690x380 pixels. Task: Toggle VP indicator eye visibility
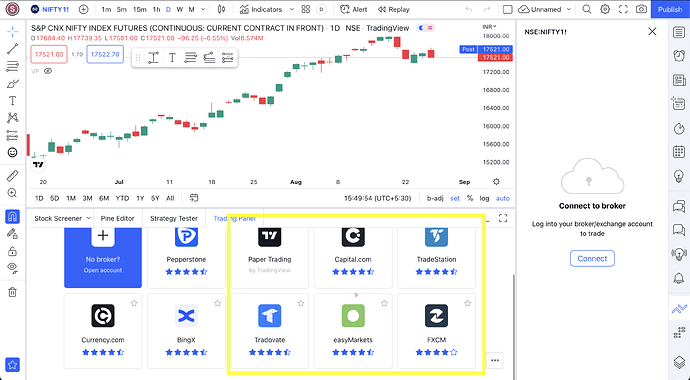tap(48, 71)
